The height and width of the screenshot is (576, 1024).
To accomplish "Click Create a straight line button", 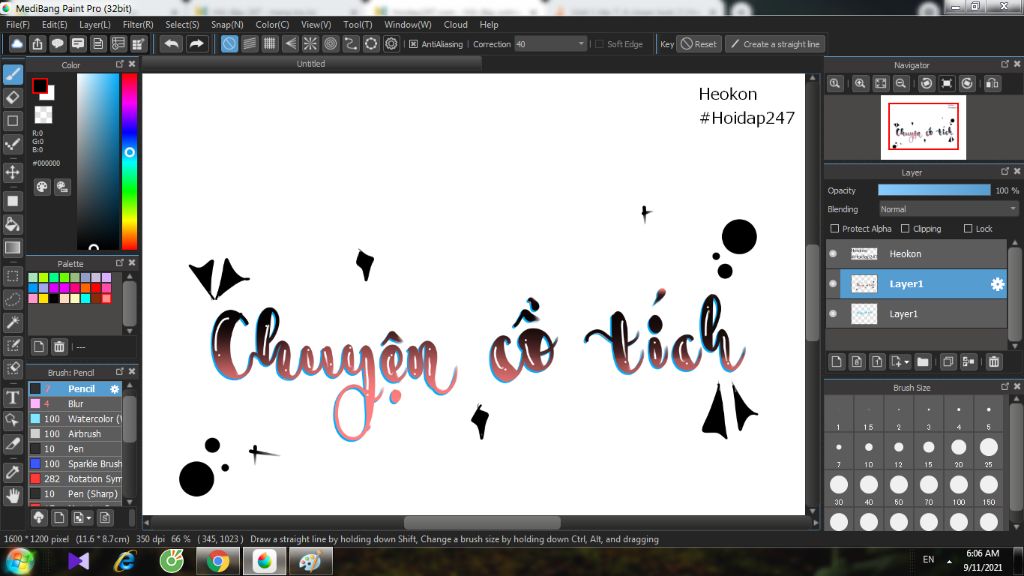I will [775, 44].
